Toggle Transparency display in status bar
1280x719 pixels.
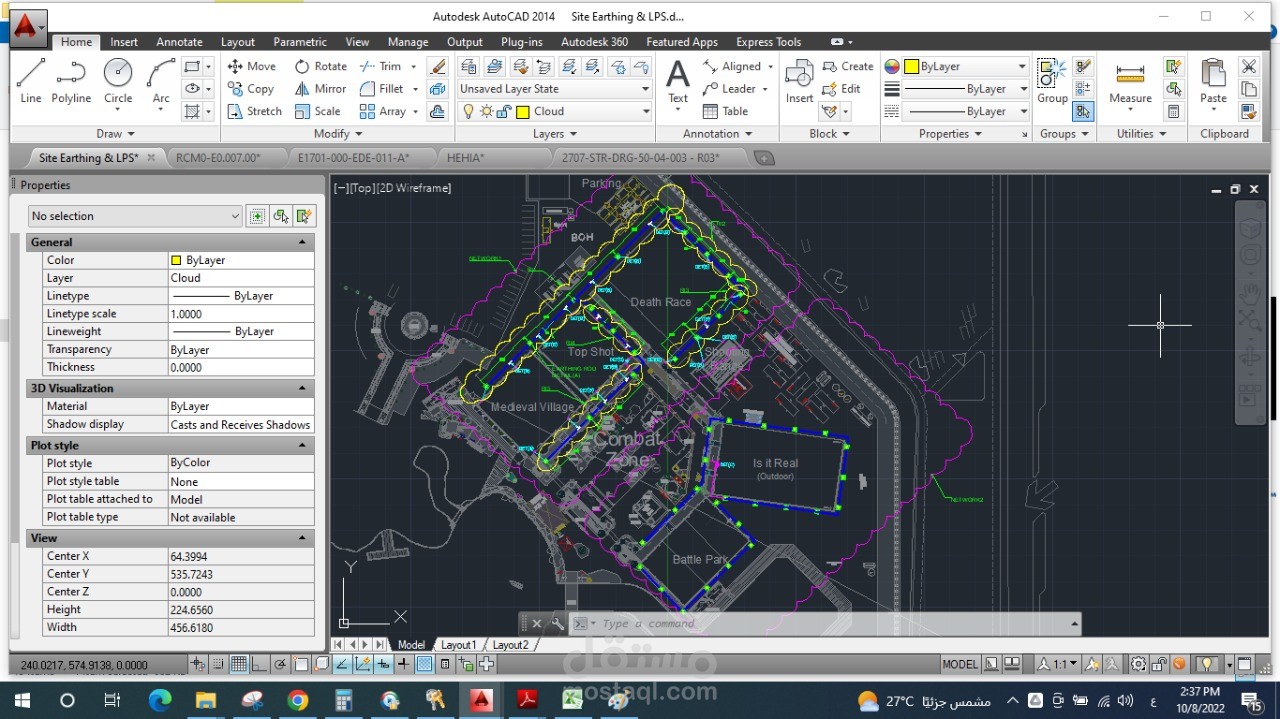coord(424,664)
